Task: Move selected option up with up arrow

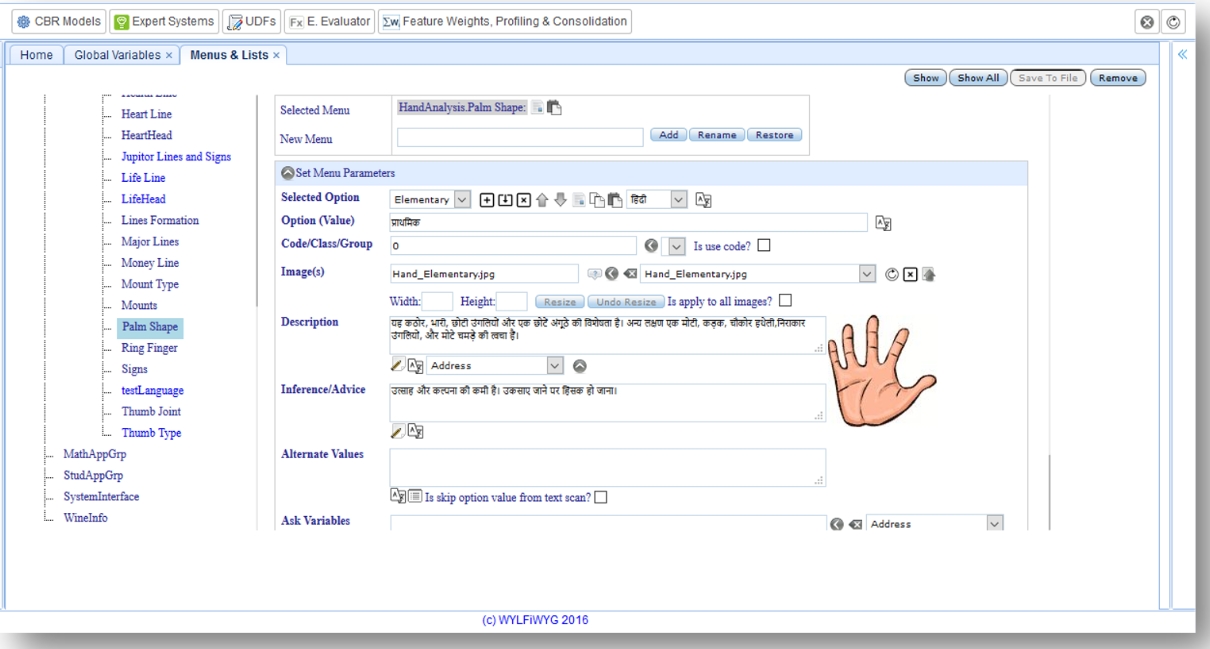Action: pyautogui.click(x=542, y=199)
